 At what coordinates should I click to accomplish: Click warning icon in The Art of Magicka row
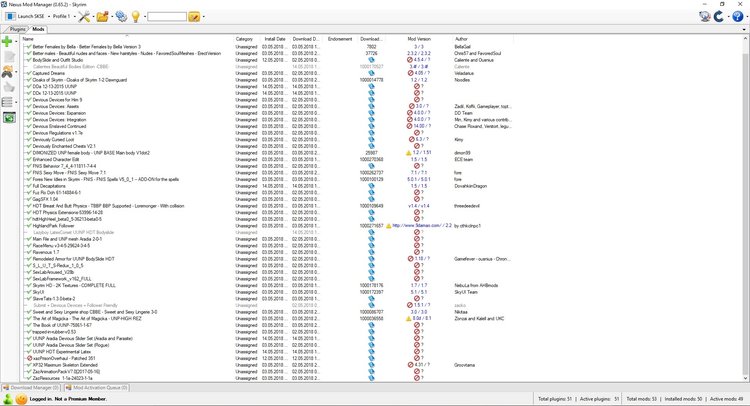point(408,318)
